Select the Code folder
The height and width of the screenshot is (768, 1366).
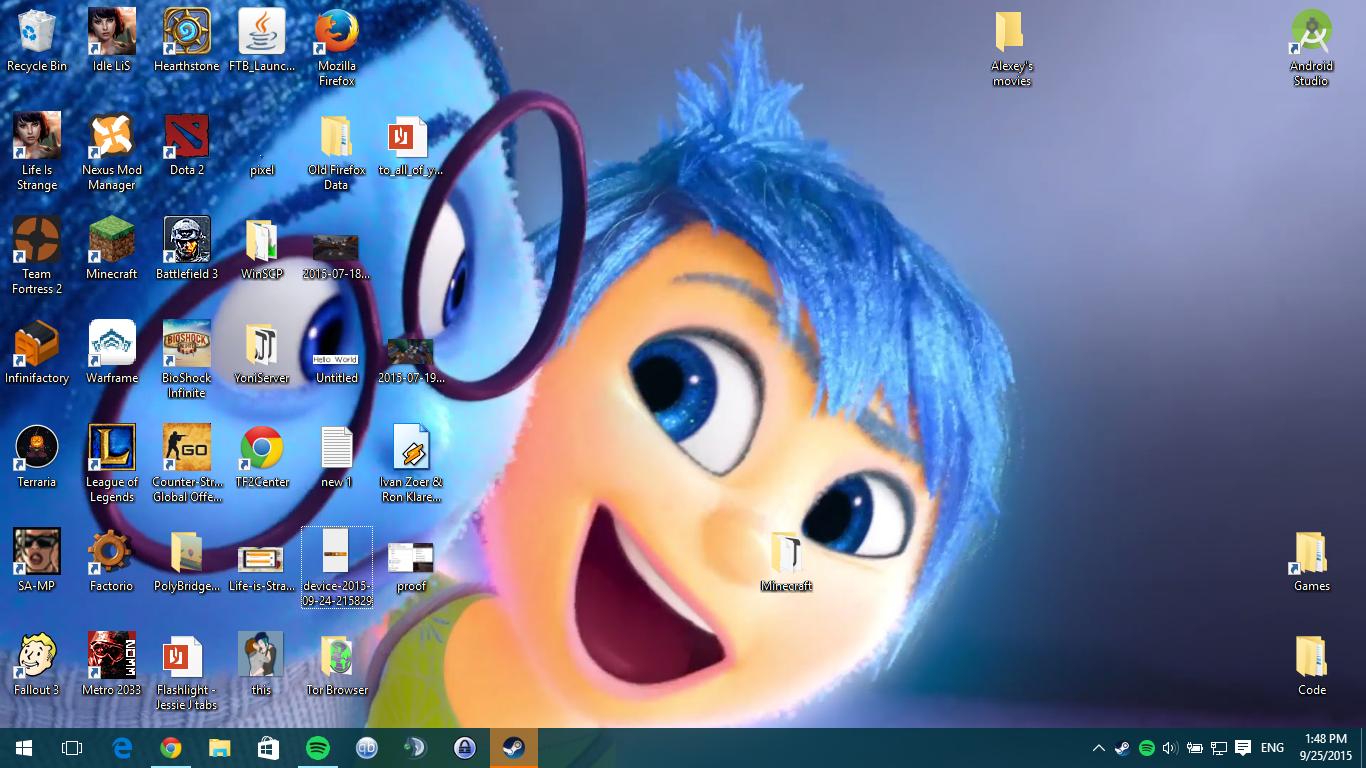(x=1311, y=664)
